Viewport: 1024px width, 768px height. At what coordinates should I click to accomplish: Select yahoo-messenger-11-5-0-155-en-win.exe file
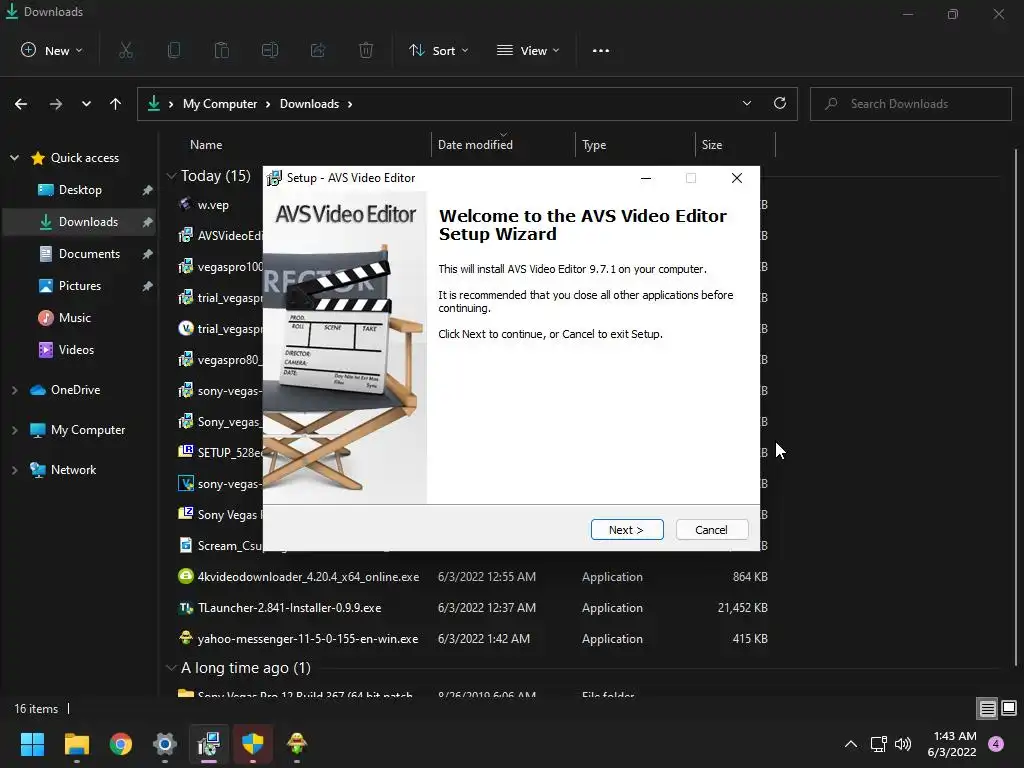308,639
